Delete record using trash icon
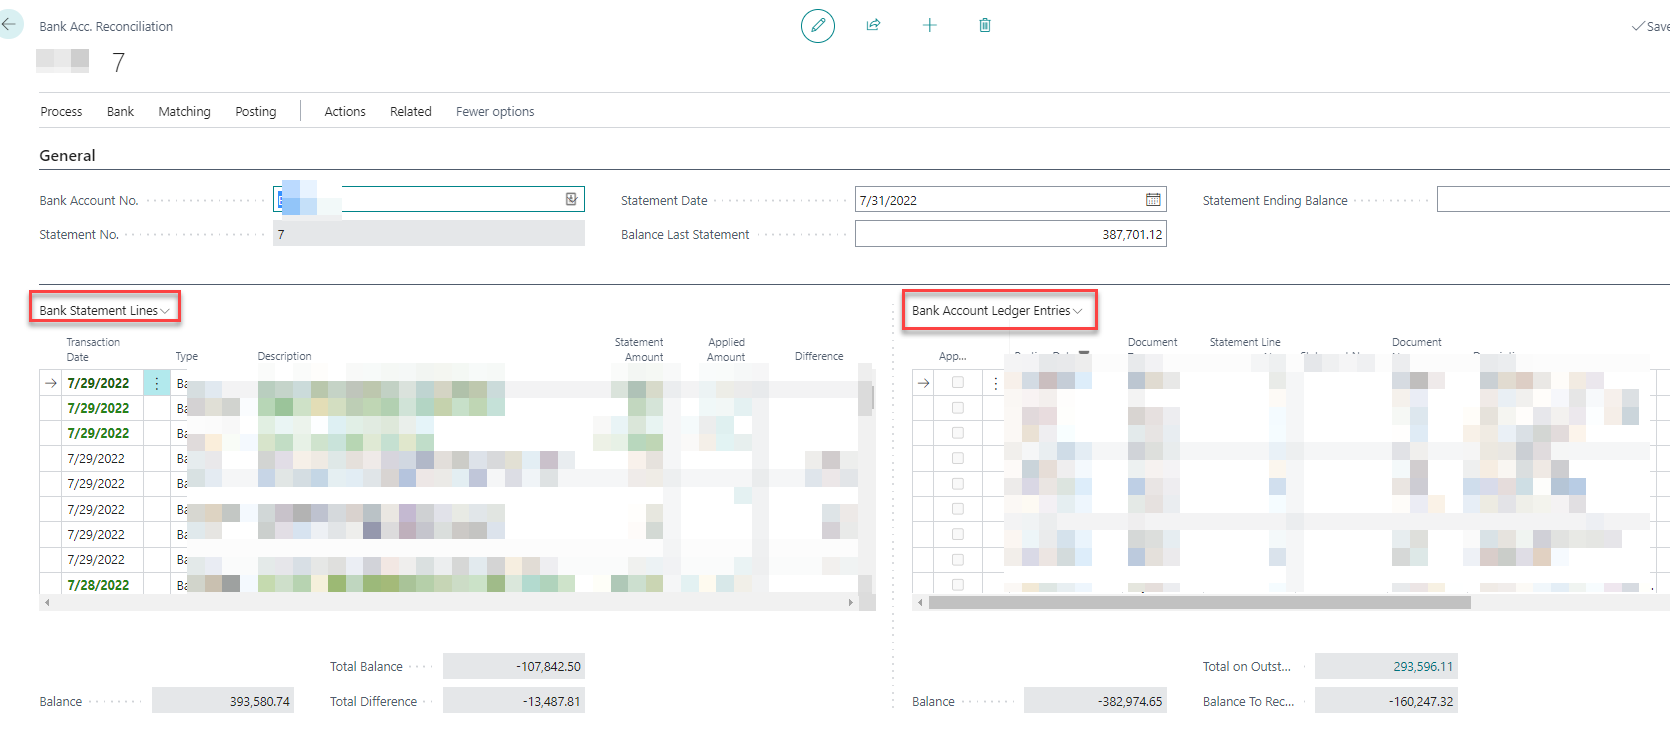 click(x=985, y=25)
